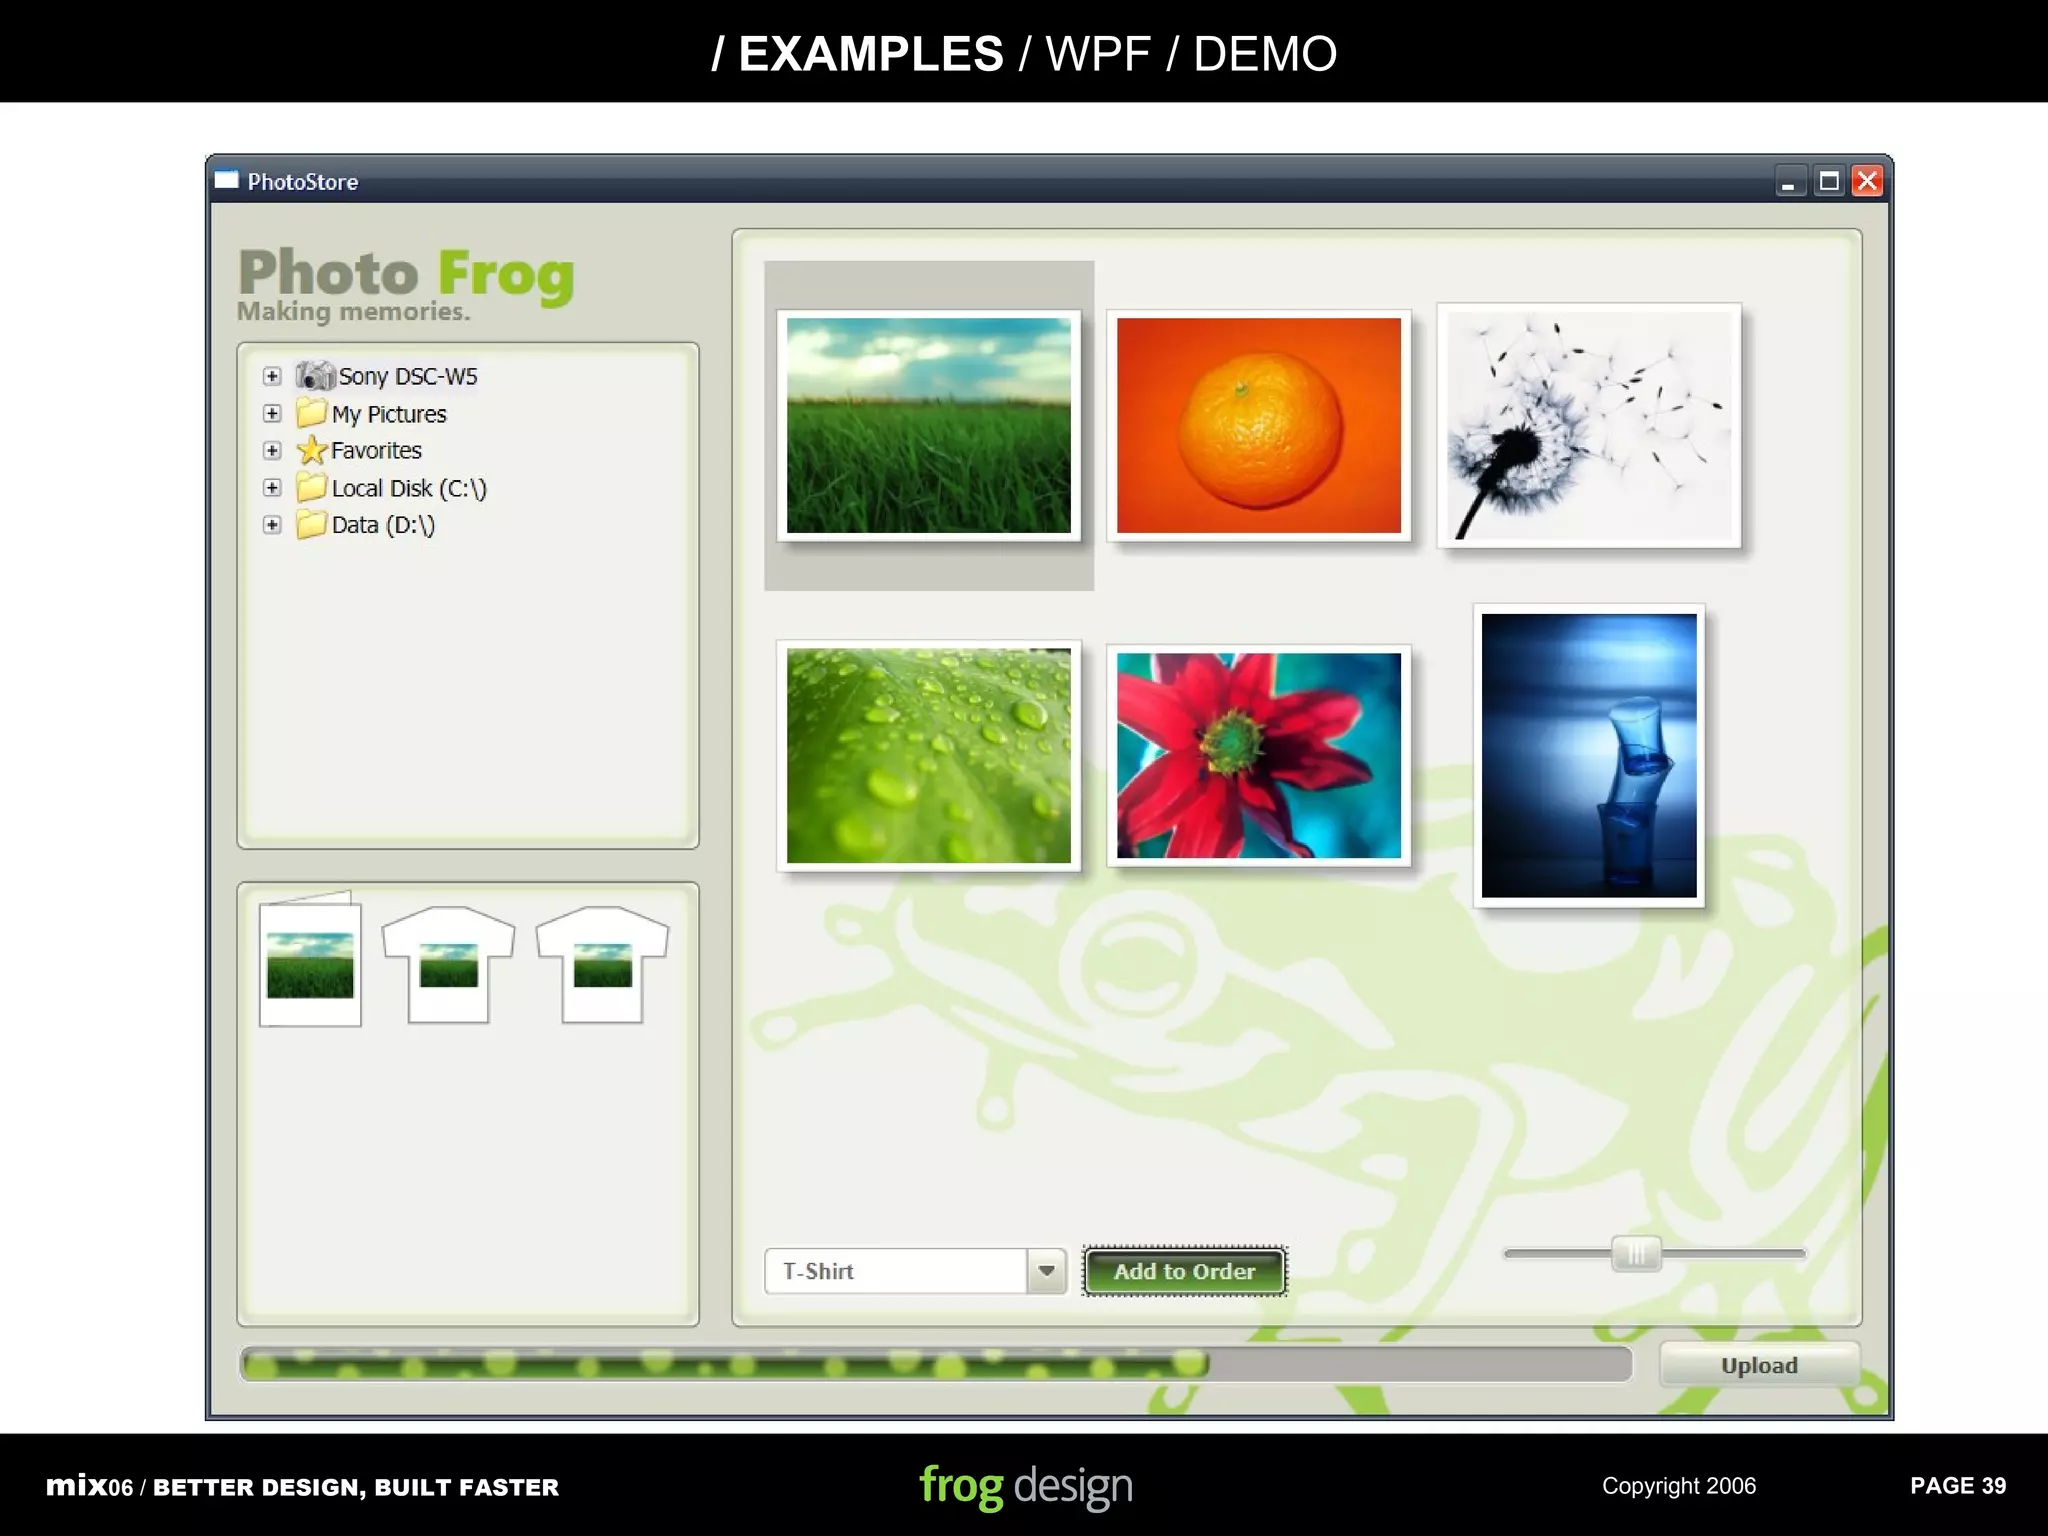The width and height of the screenshot is (2048, 1536).
Task: Expand the Favorites tree node
Action: 272,450
